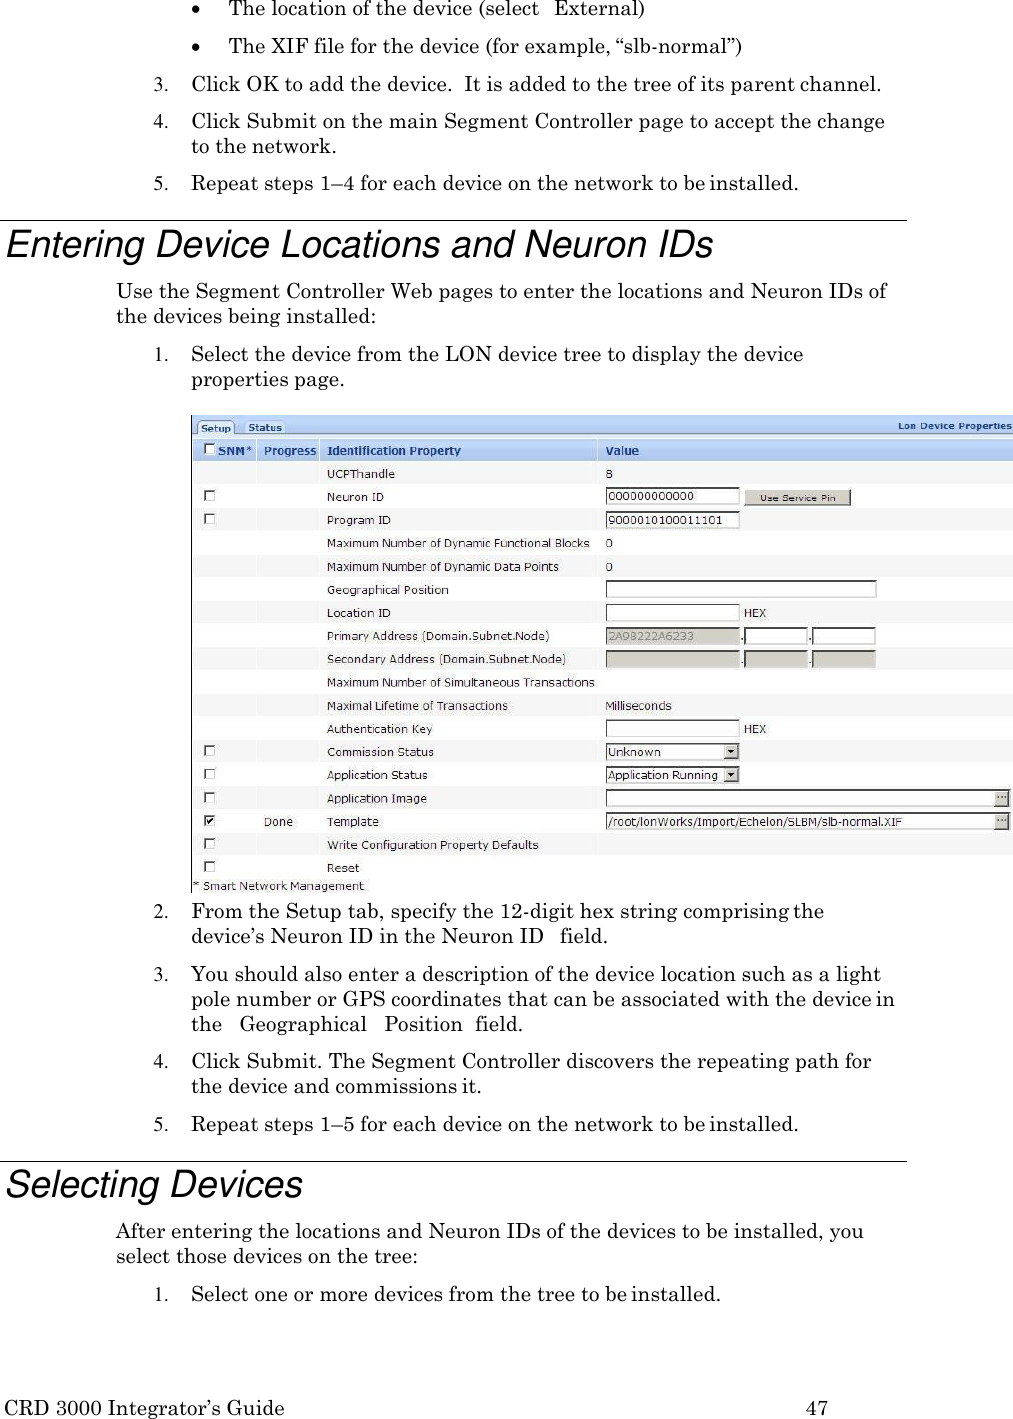This screenshot has width=1013, height=1419.
Task: Check Write Configuration Property Defaults checkbox
Action: click(x=208, y=843)
